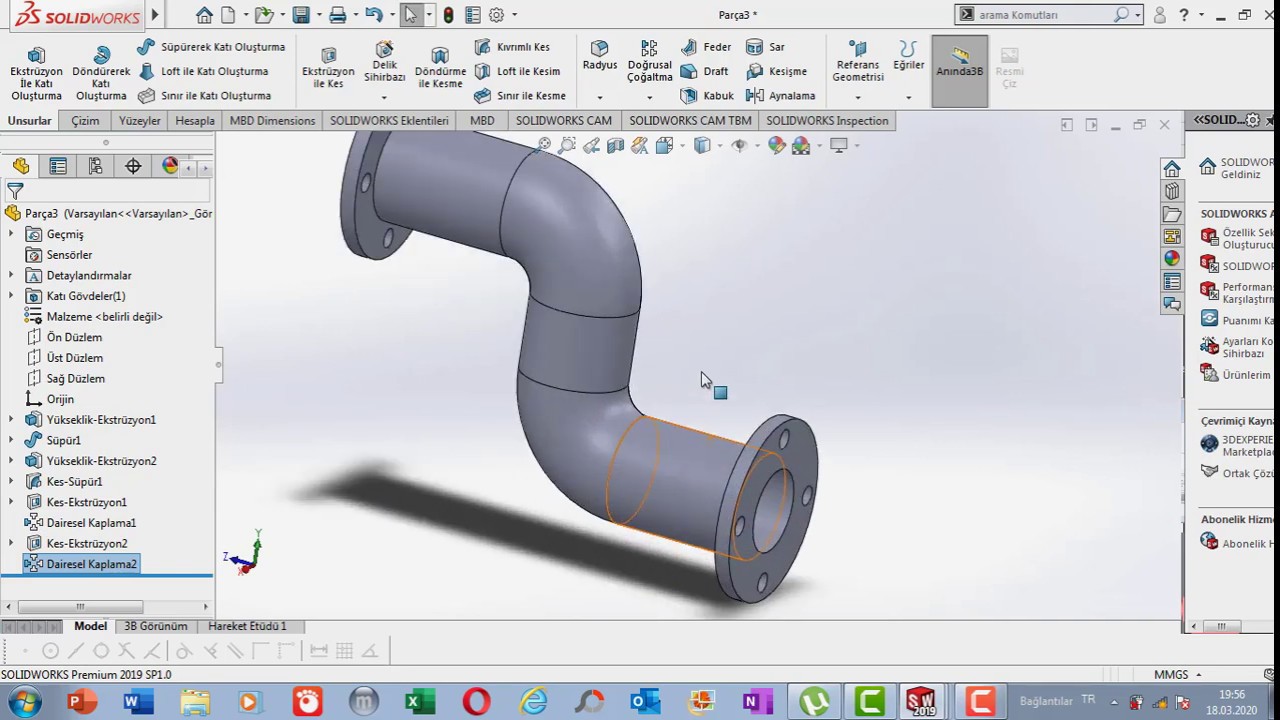The height and width of the screenshot is (720, 1280).
Task: Click the Sar wrap tool
Action: click(766, 47)
